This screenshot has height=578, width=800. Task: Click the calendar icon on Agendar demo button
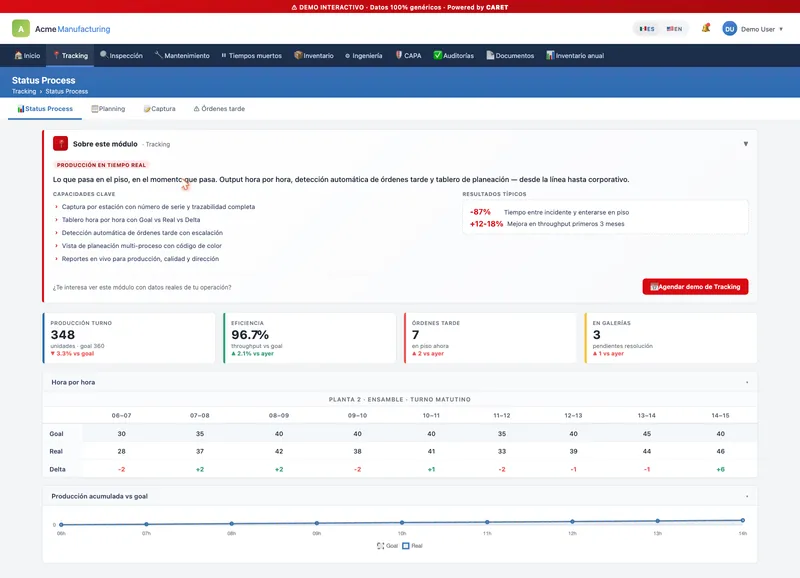(x=654, y=287)
